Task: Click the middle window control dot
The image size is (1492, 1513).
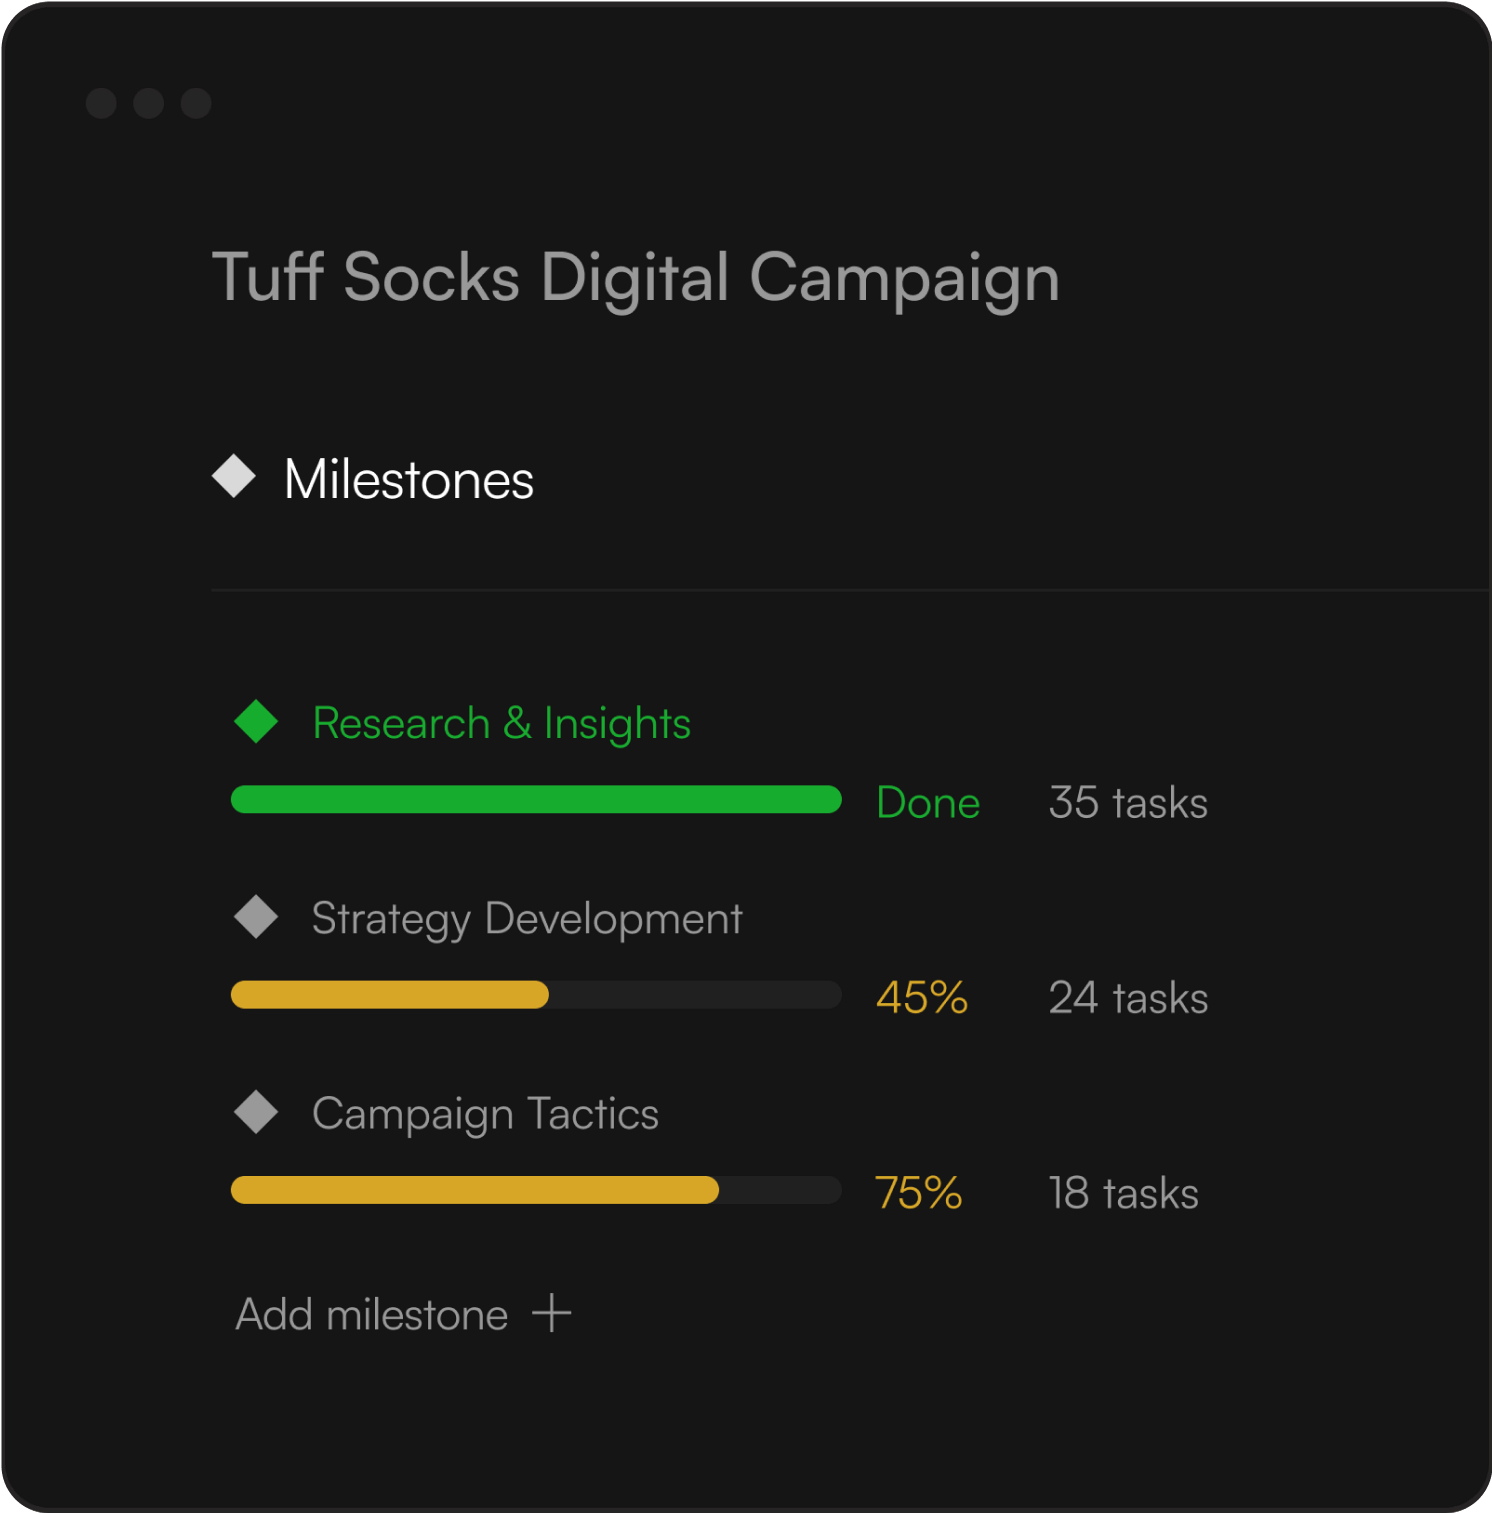Action: [x=148, y=103]
